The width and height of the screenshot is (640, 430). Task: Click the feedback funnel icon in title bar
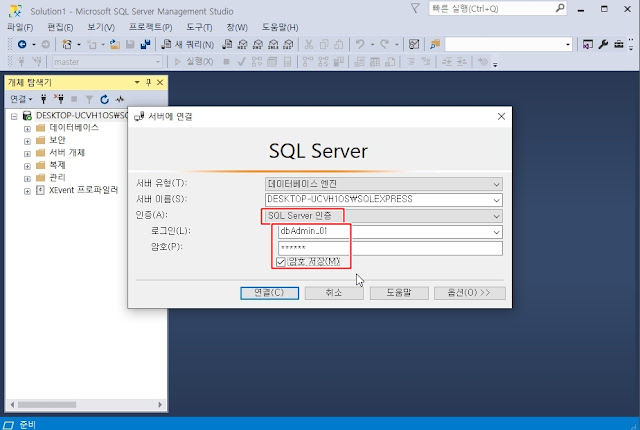pyautogui.click(x=415, y=8)
